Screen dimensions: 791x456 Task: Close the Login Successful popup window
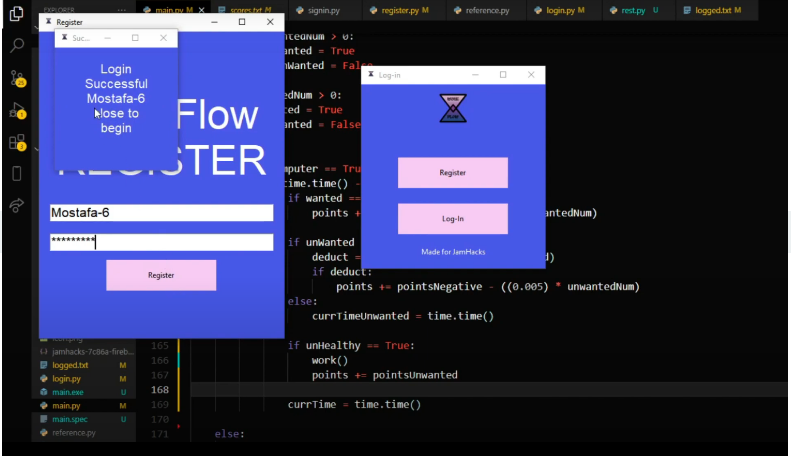tap(164, 38)
